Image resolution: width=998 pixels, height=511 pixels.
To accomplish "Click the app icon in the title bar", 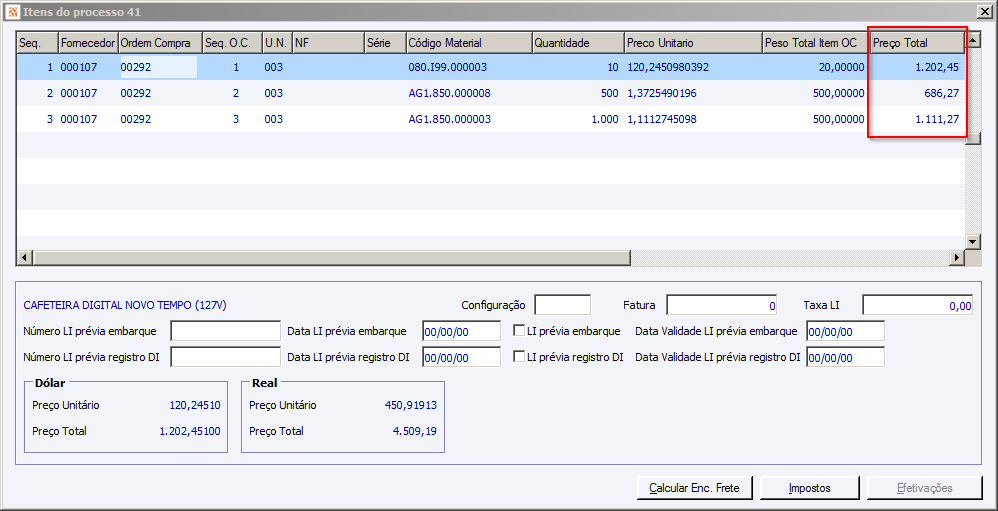I will click(x=11, y=10).
